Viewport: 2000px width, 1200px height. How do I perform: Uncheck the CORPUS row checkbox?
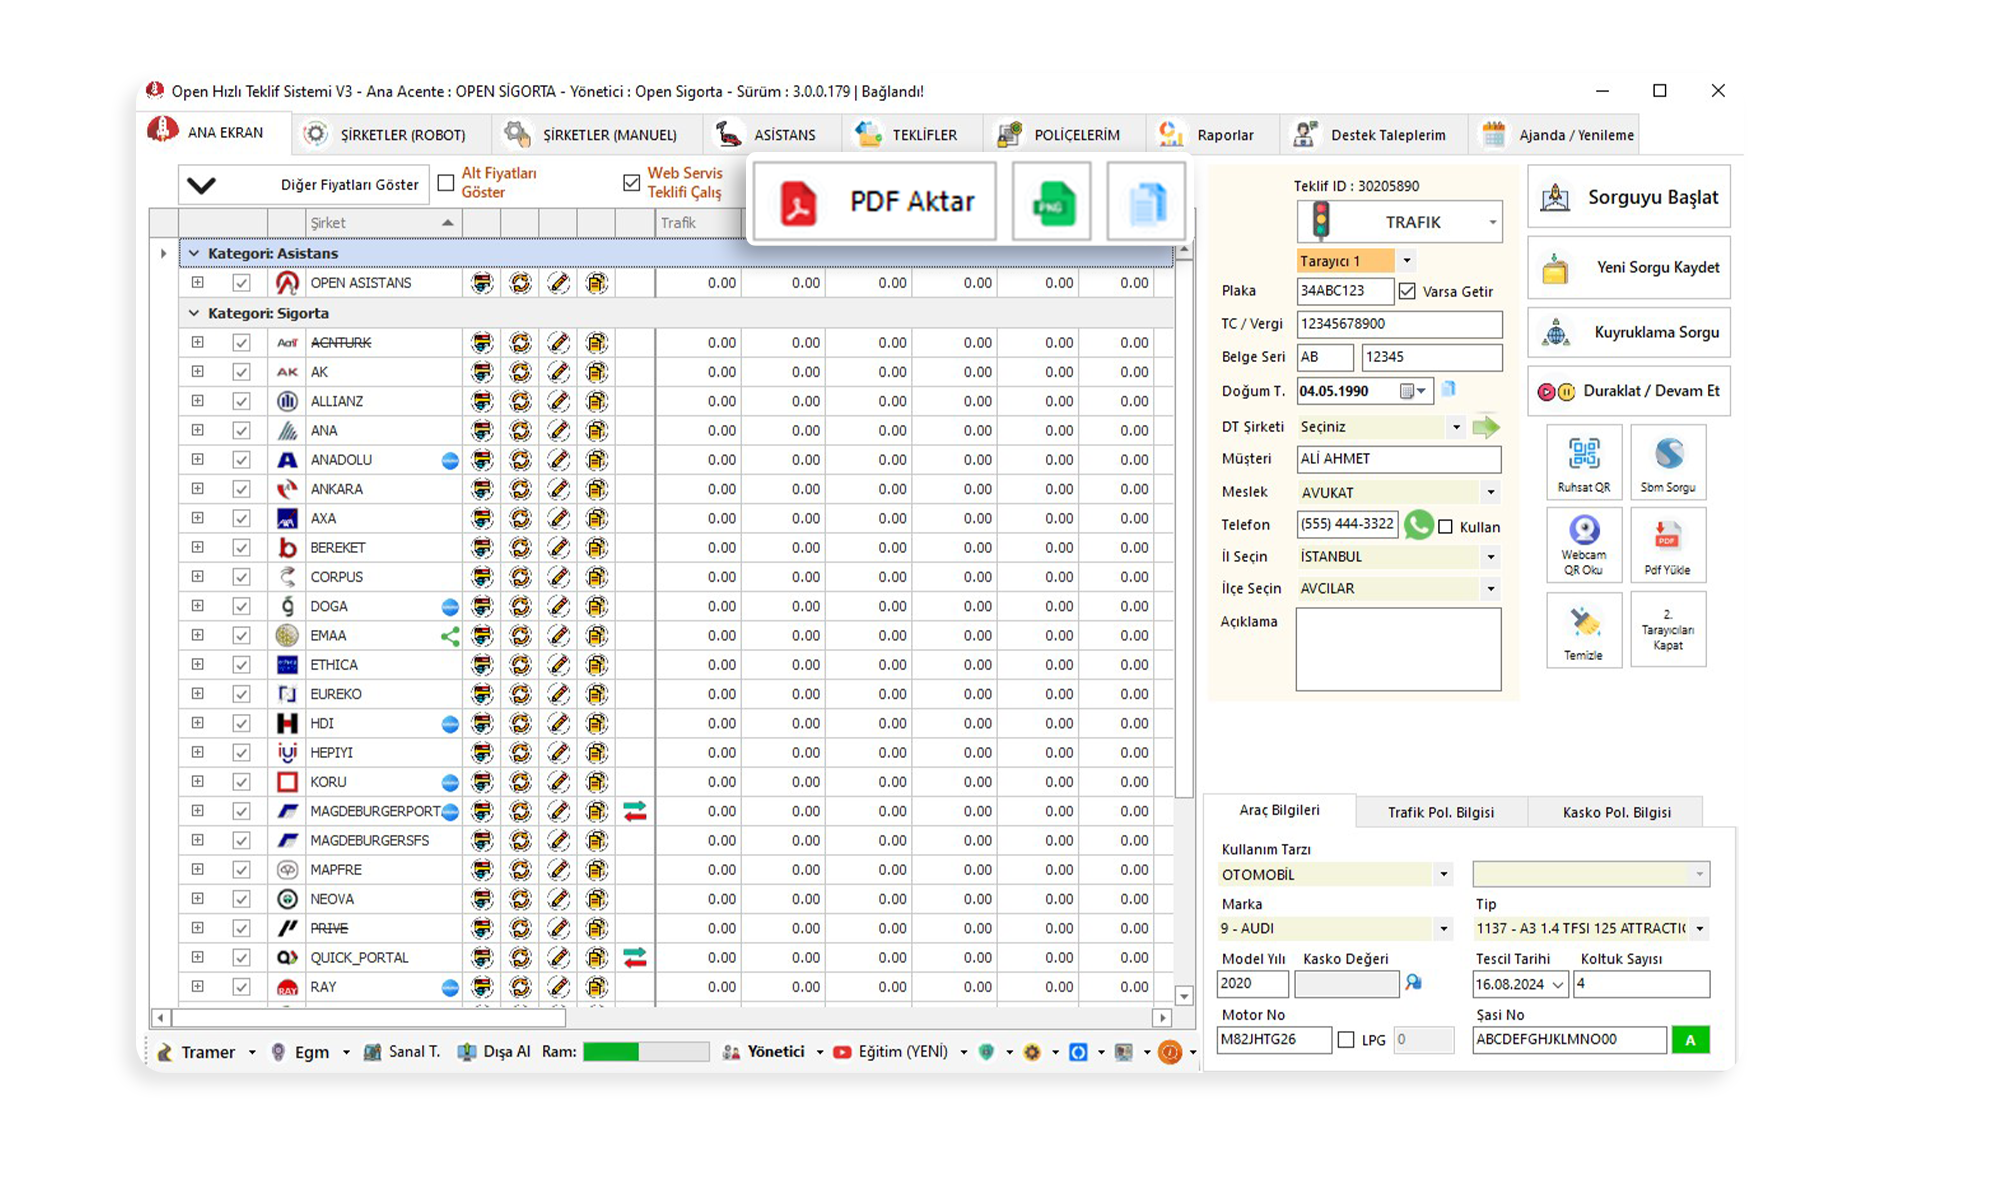coord(241,577)
